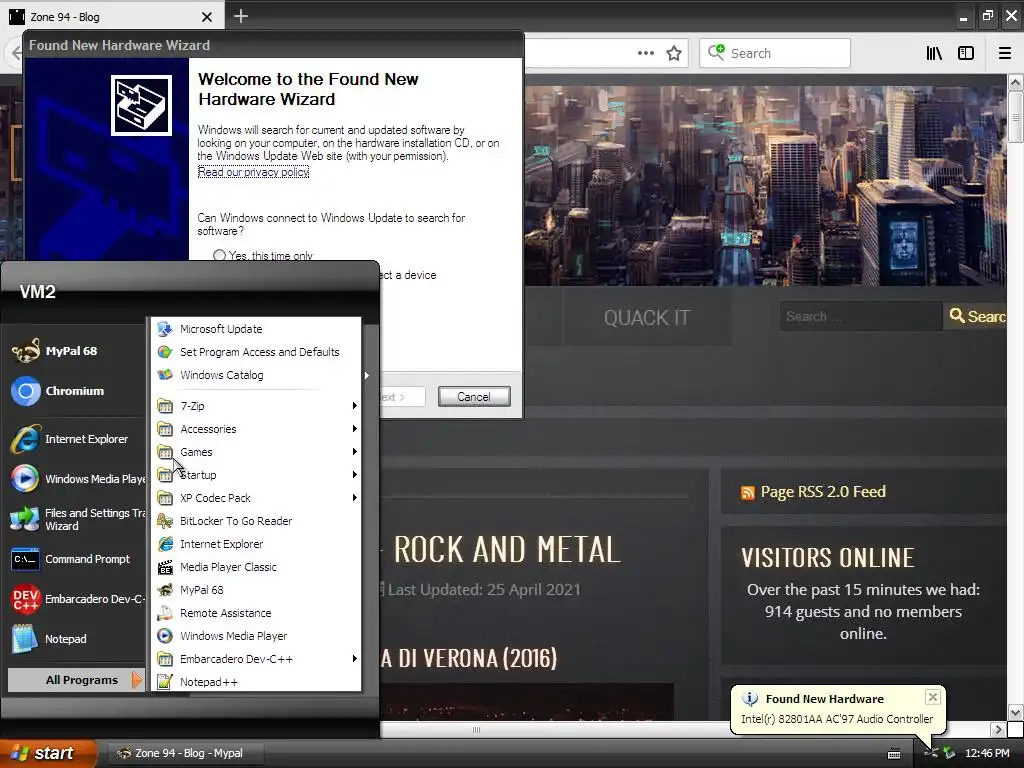Expand the Games submenu

[256, 452]
